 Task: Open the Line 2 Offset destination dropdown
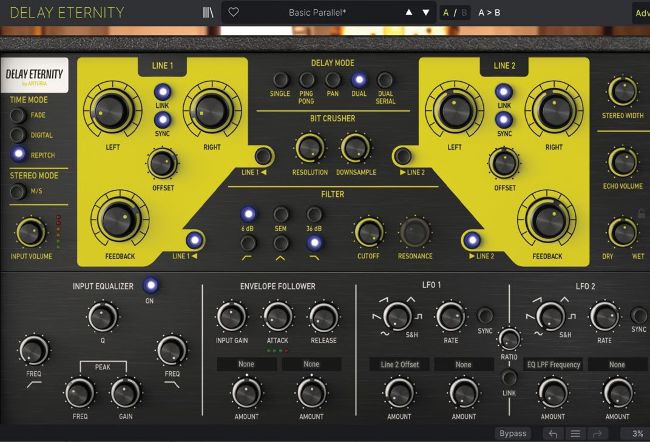pyautogui.click(x=400, y=364)
